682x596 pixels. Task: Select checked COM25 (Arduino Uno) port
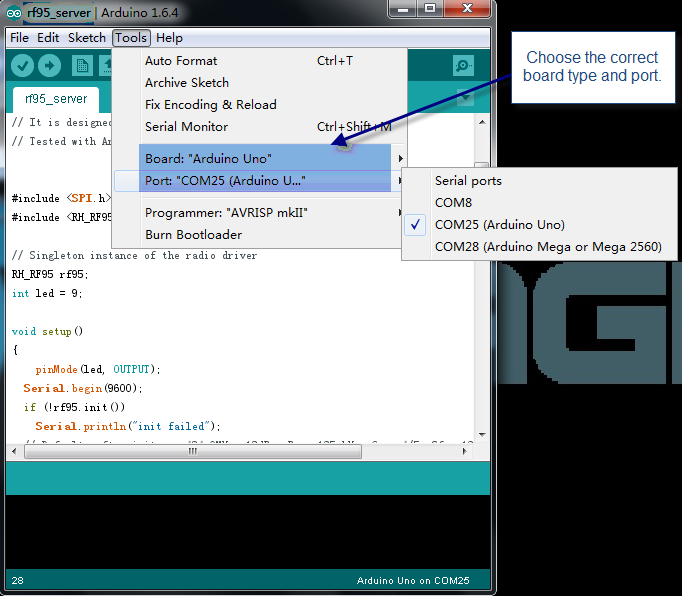click(x=539, y=225)
